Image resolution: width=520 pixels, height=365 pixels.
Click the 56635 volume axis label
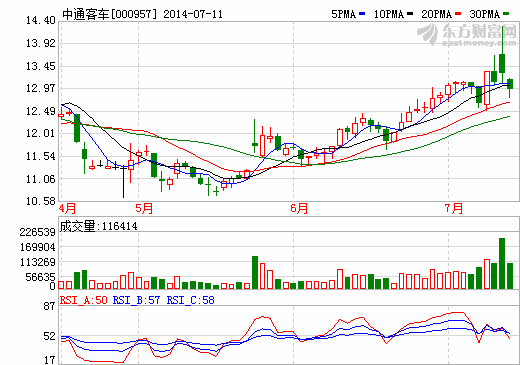tap(40, 277)
